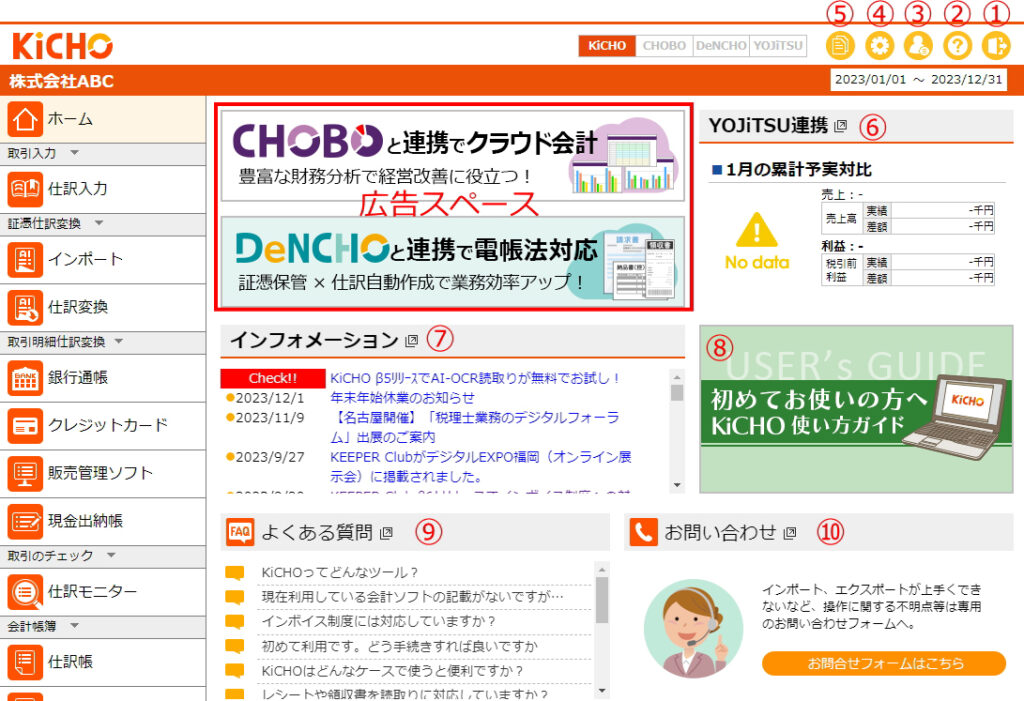The image size is (1024, 701).
Task: Open 銀行通帳 in sidebar
Action: click(x=103, y=378)
